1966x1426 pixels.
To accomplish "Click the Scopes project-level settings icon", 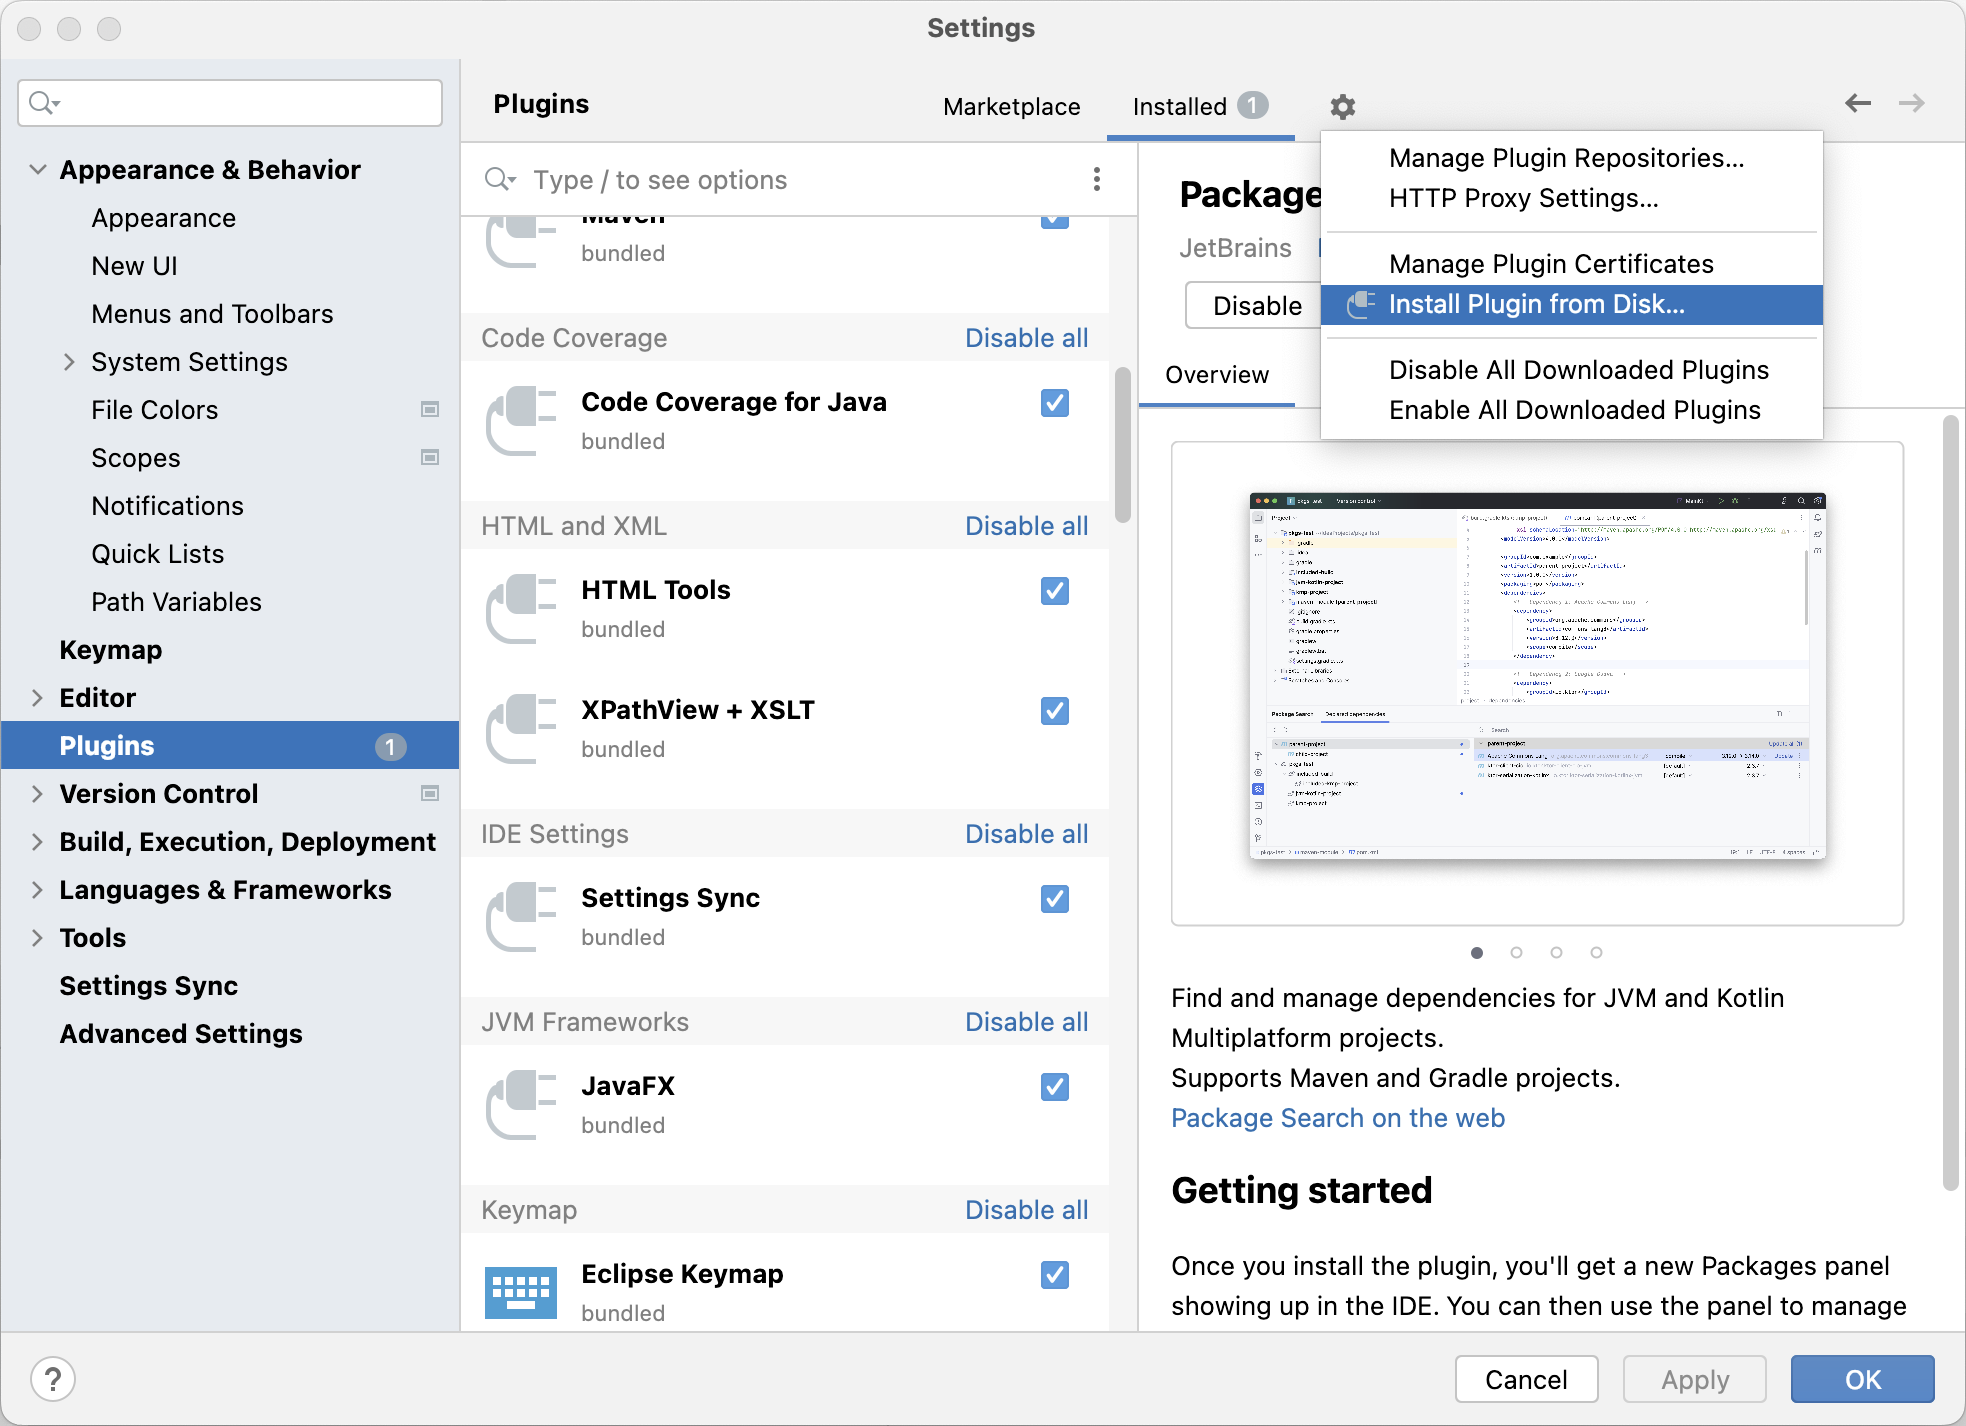I will pos(430,457).
